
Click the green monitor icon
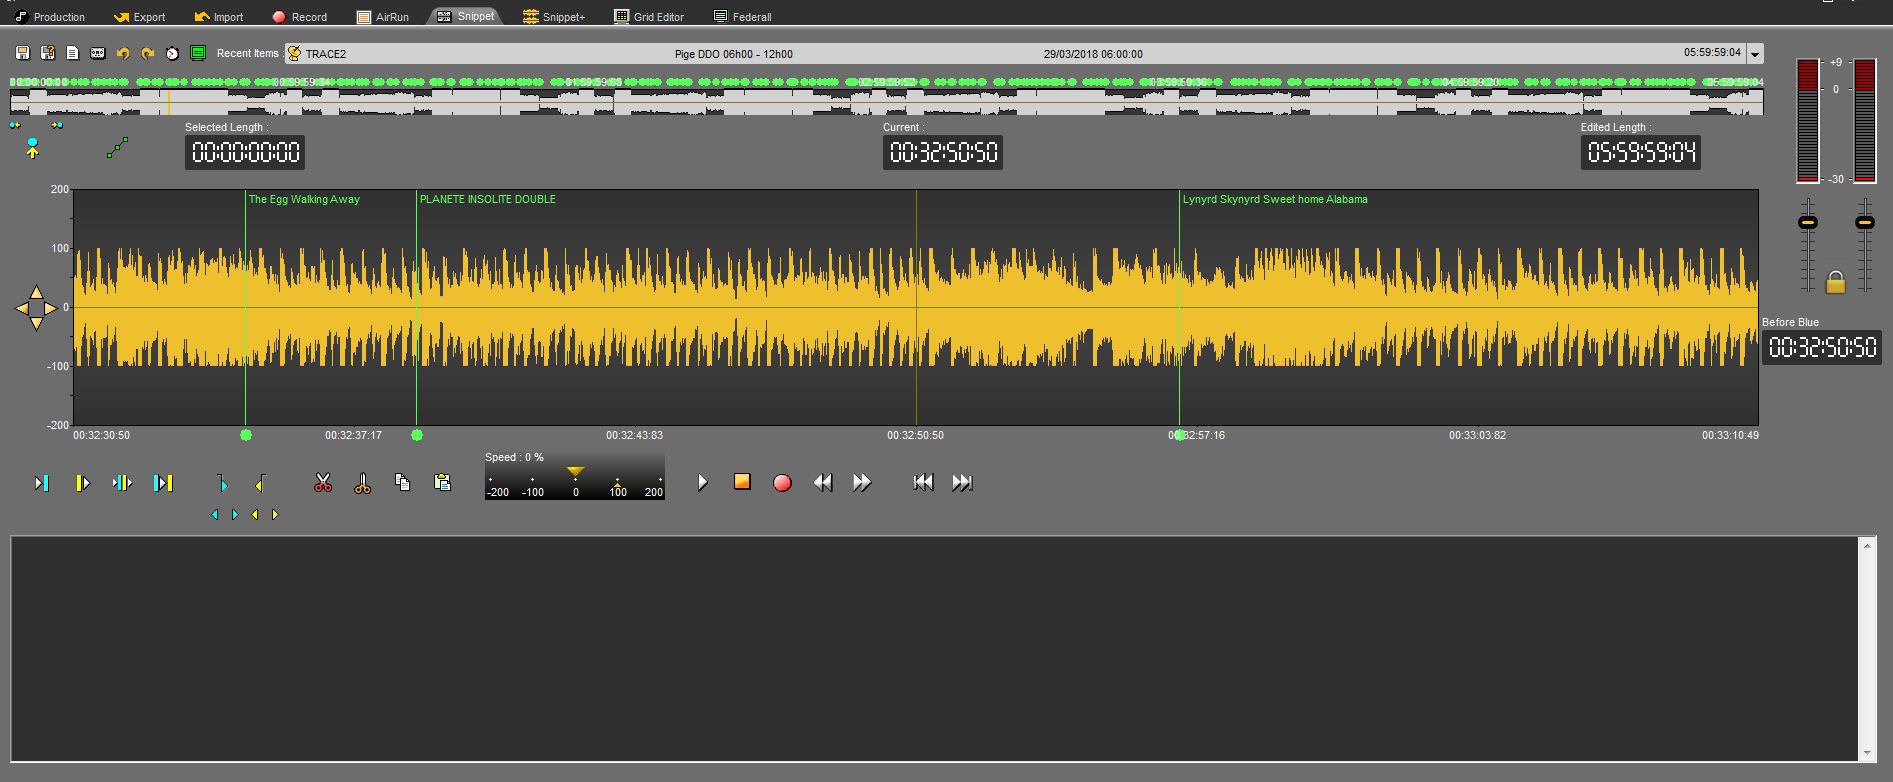(x=198, y=53)
